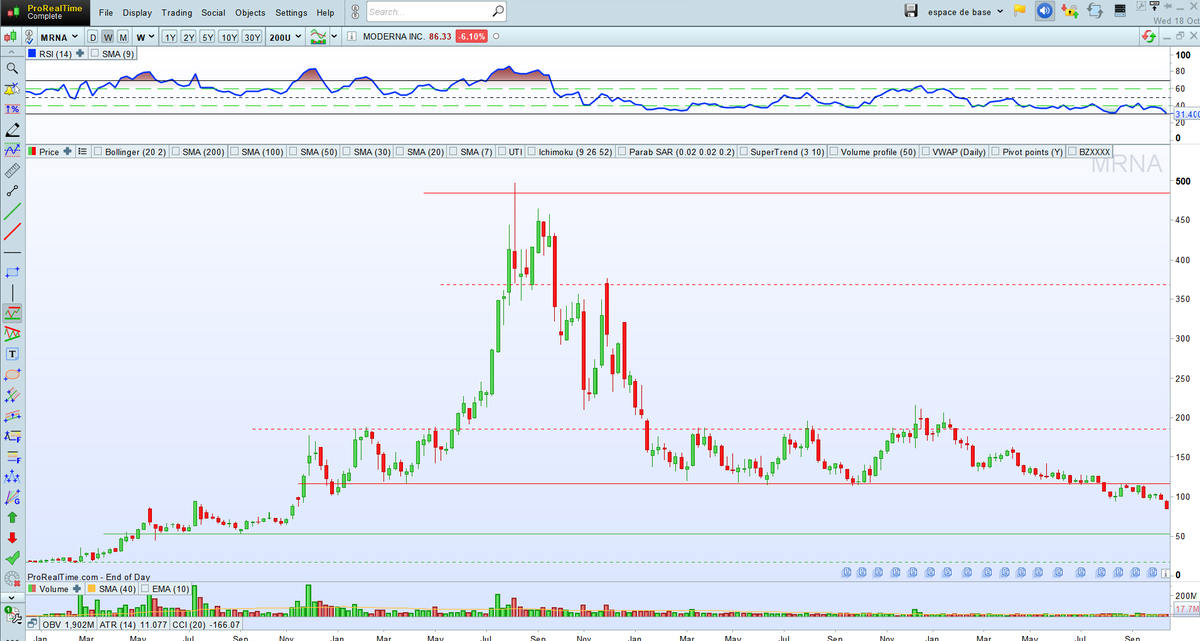Switch to daily timeframe with D button
Screen dimensions: 1200x641
coord(92,37)
